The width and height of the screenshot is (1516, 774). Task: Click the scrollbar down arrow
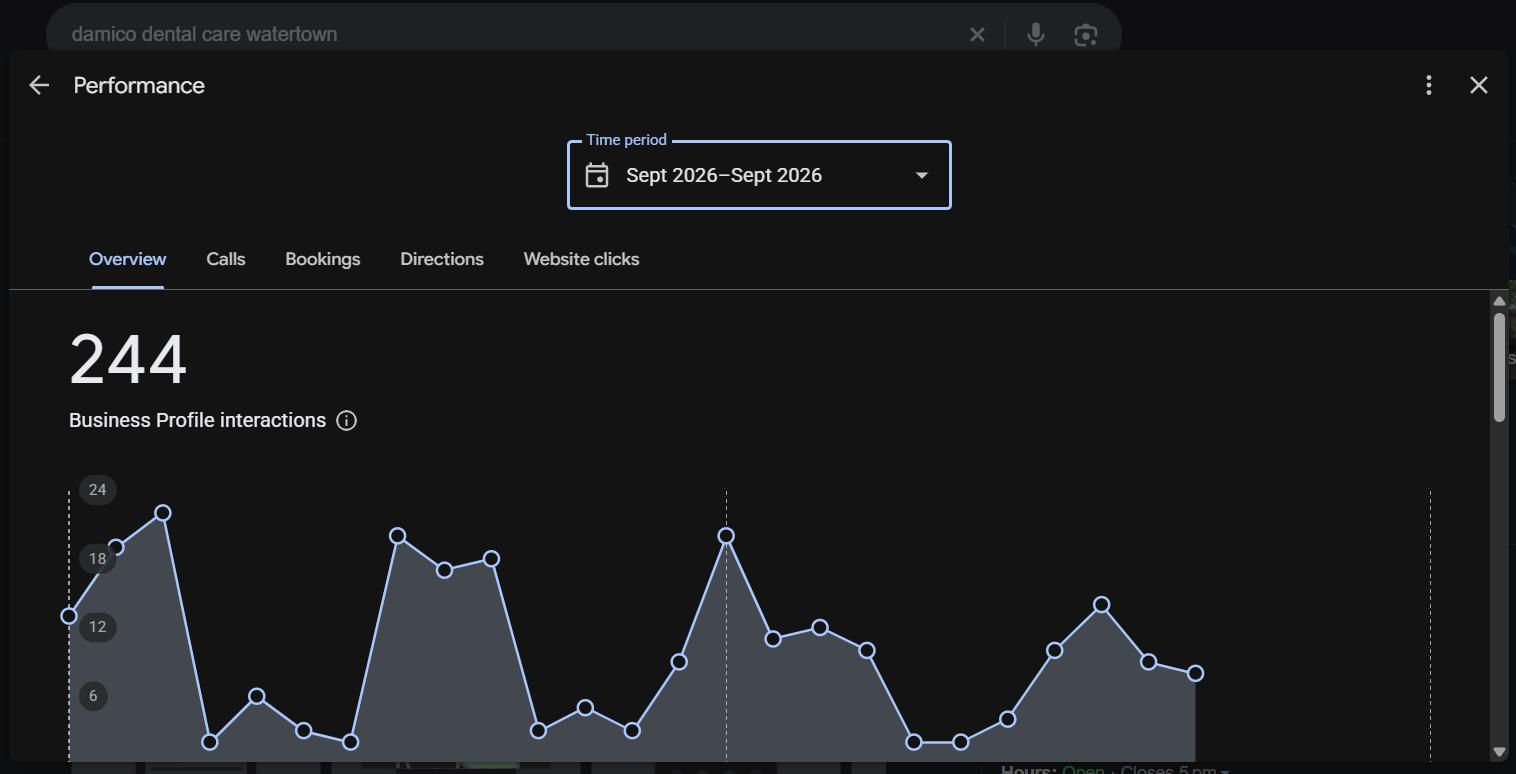coord(1499,752)
